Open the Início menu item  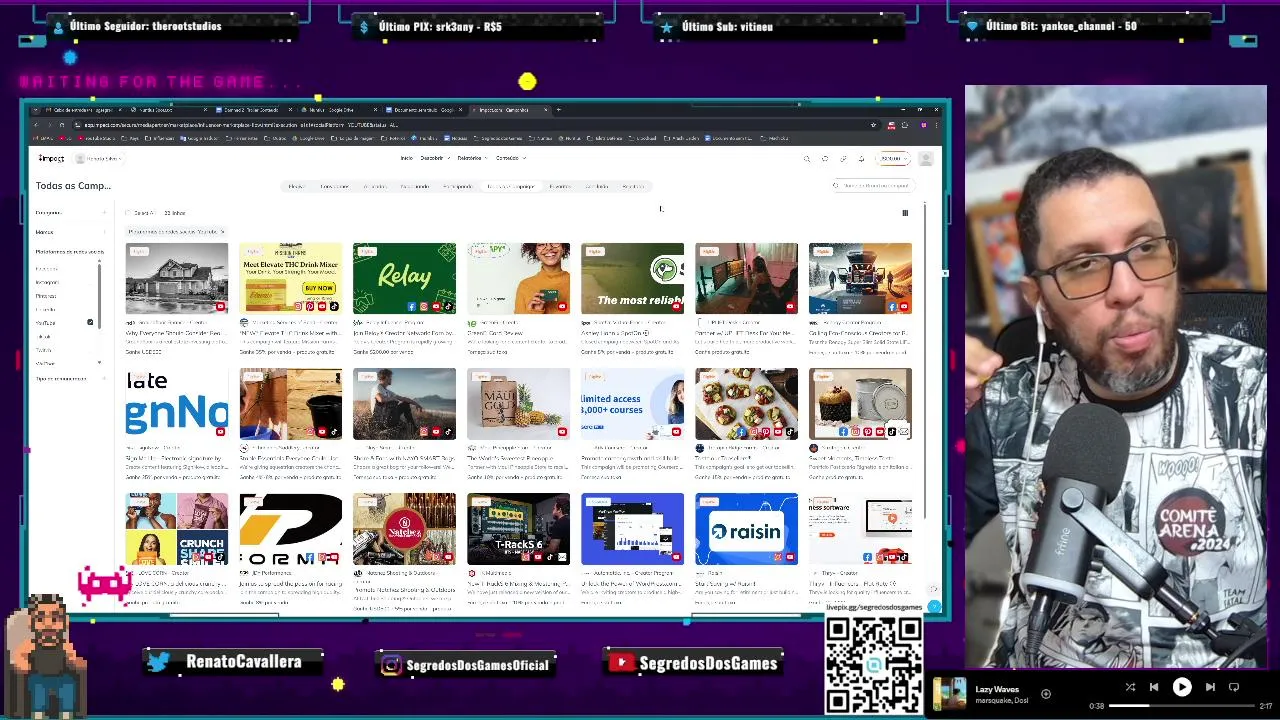[x=406, y=158]
